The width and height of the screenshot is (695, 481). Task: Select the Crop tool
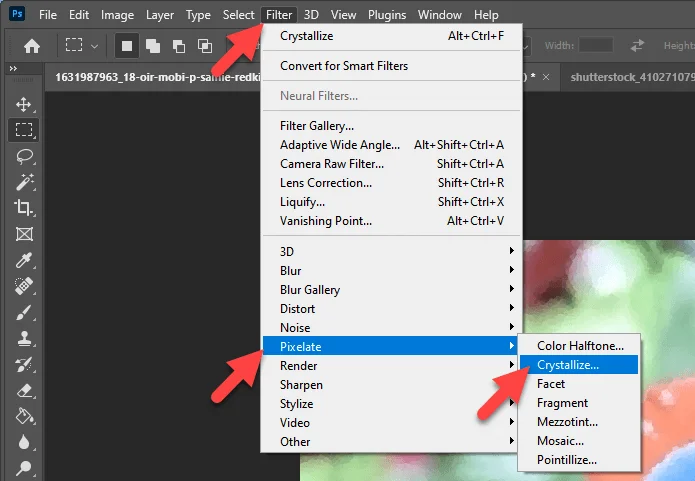23,207
